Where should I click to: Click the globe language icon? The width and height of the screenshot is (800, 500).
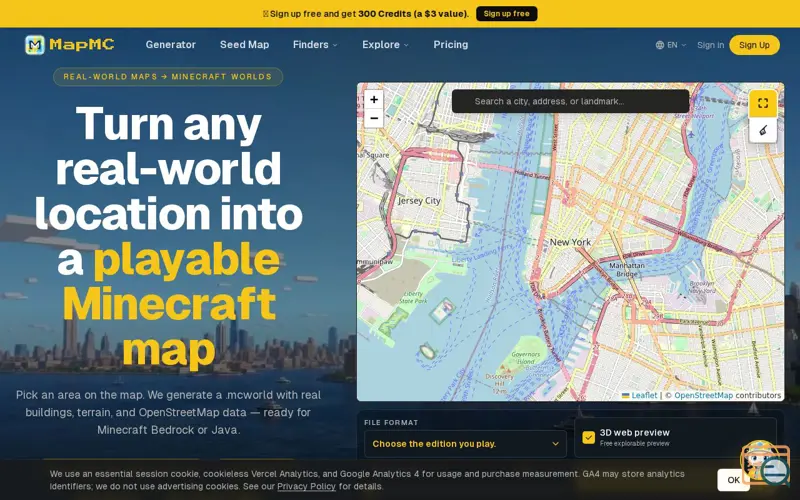(660, 45)
